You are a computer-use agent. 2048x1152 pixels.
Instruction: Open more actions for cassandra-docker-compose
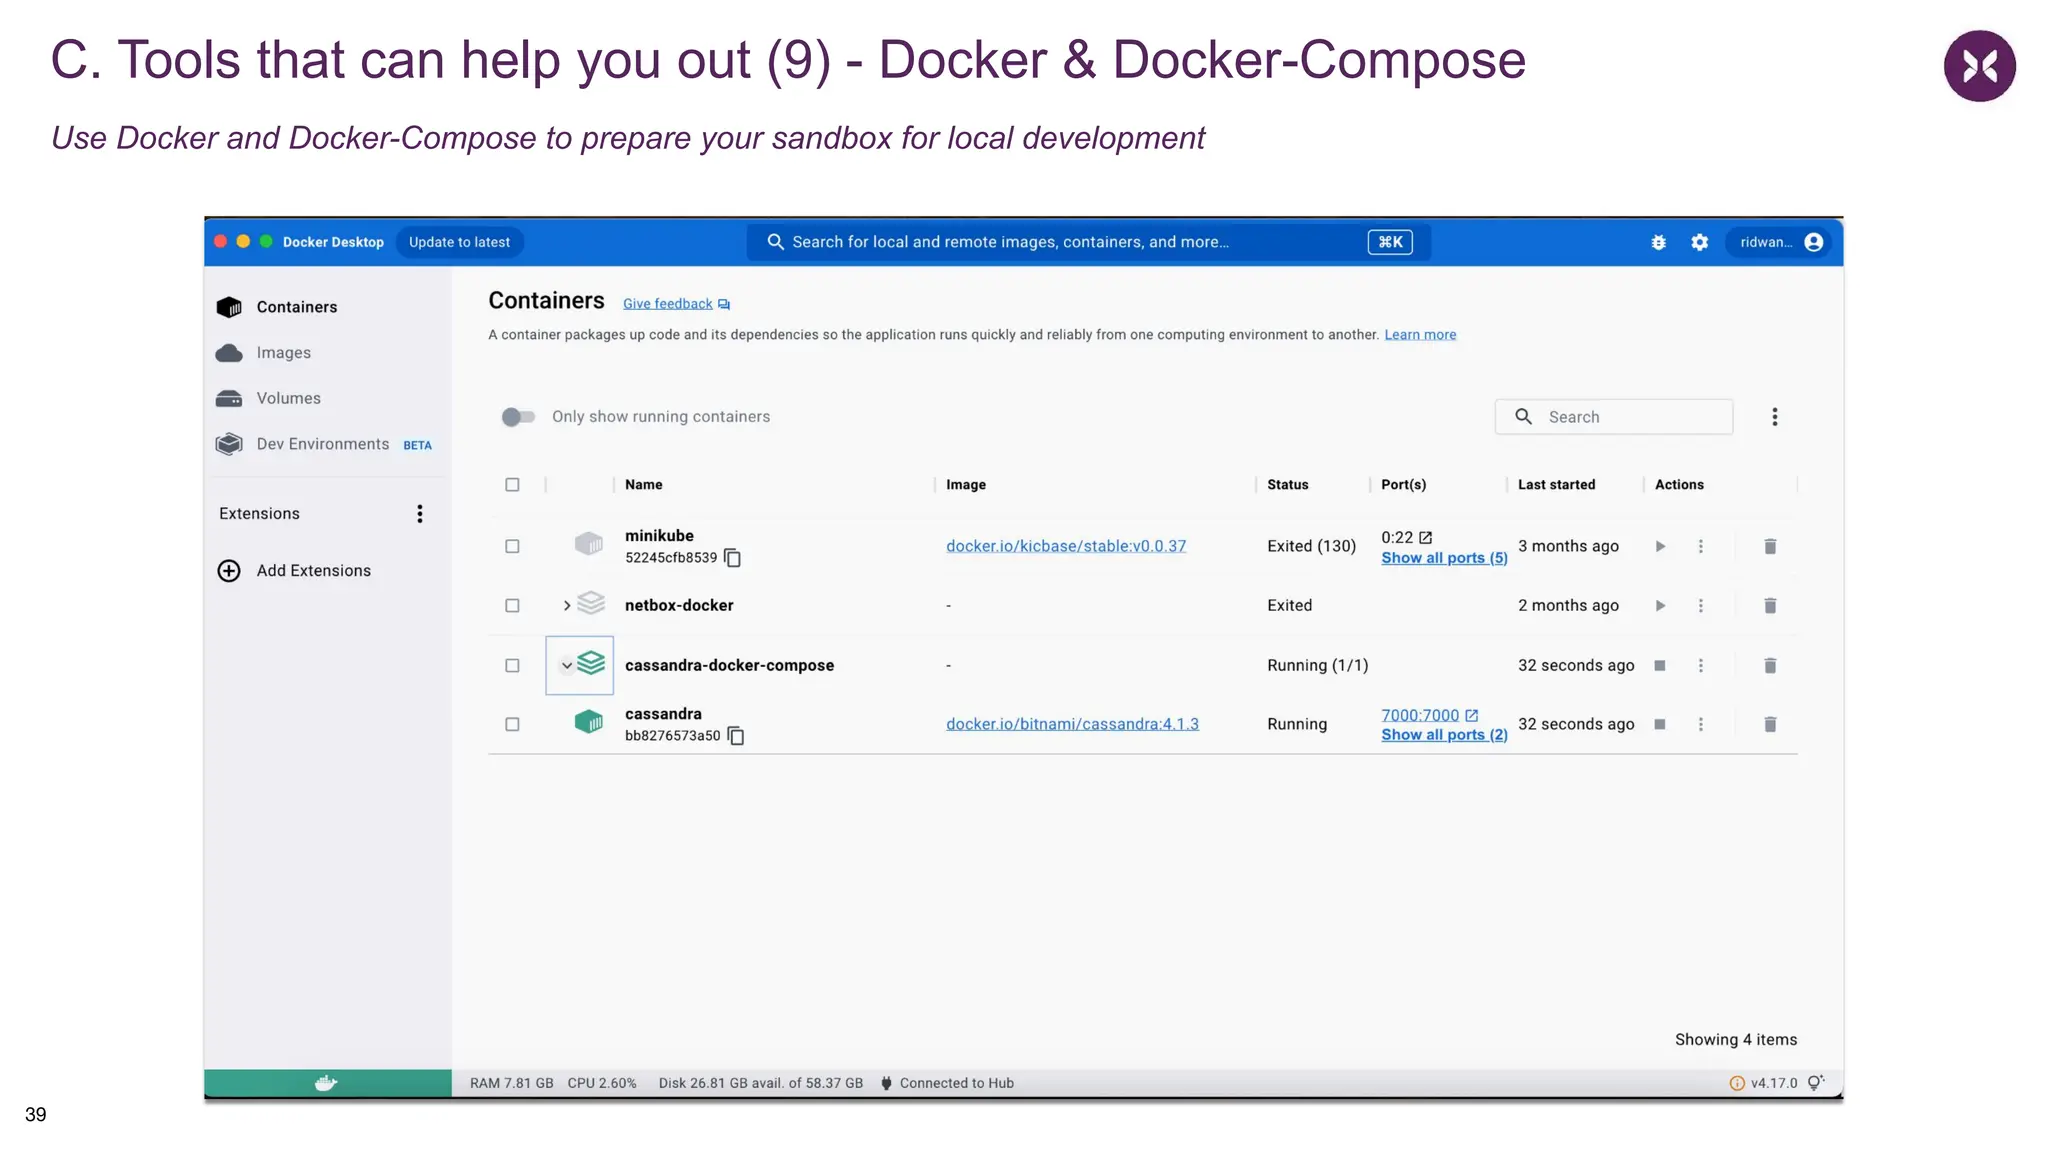point(1700,666)
